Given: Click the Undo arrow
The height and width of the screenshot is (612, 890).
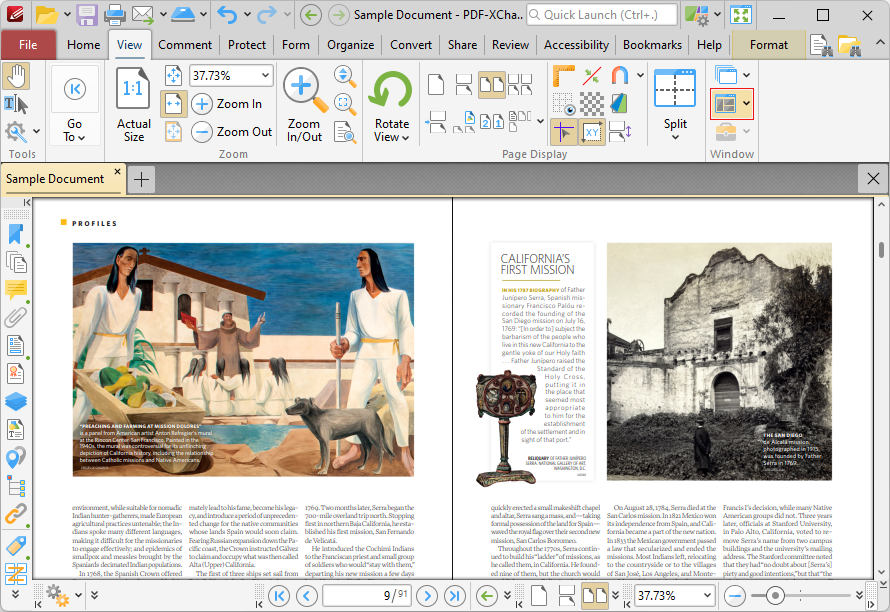Looking at the screenshot, I should point(227,15).
